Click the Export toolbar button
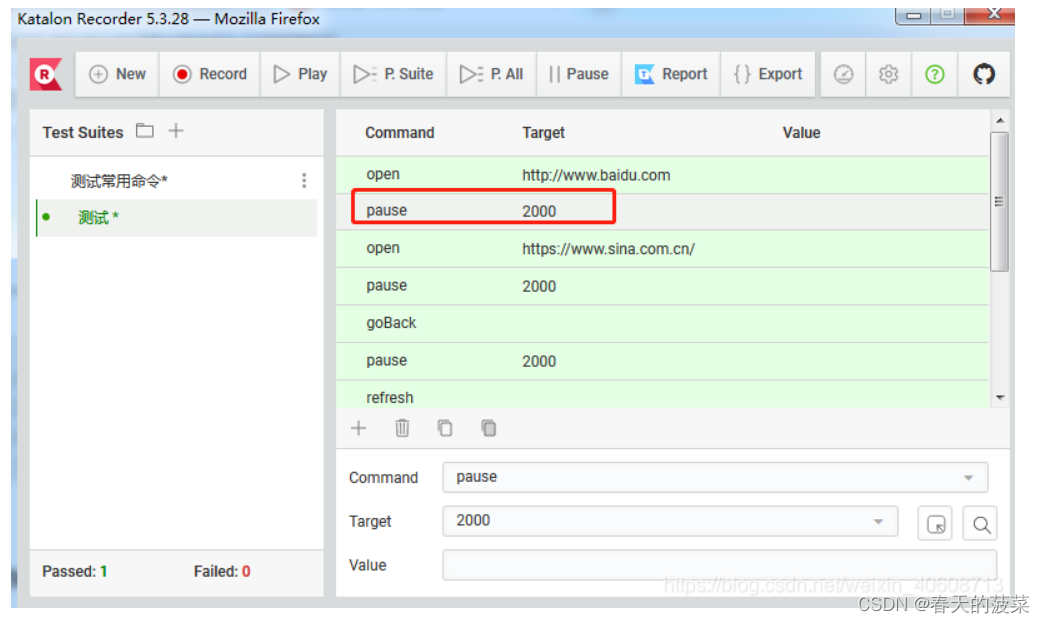The height and width of the screenshot is (623, 1045). coord(767,74)
